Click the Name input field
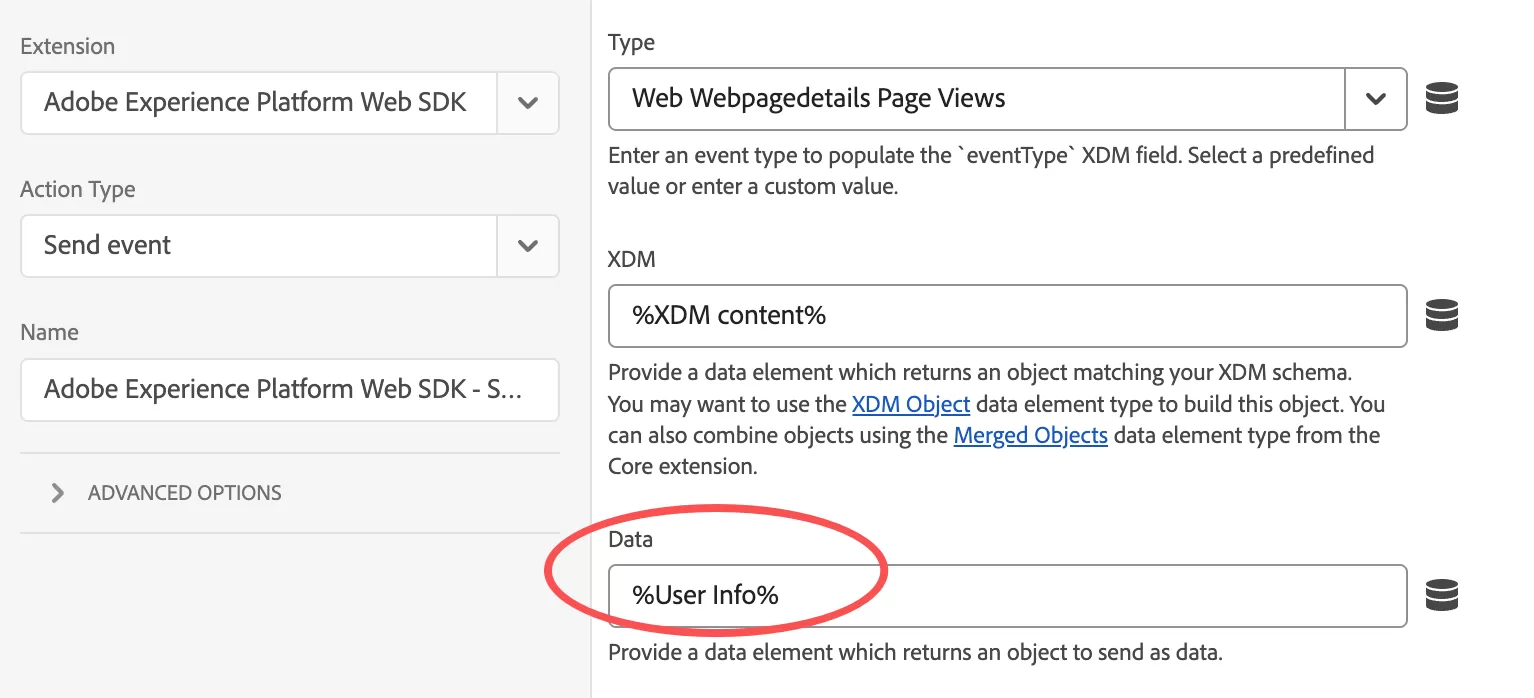 pyautogui.click(x=290, y=388)
